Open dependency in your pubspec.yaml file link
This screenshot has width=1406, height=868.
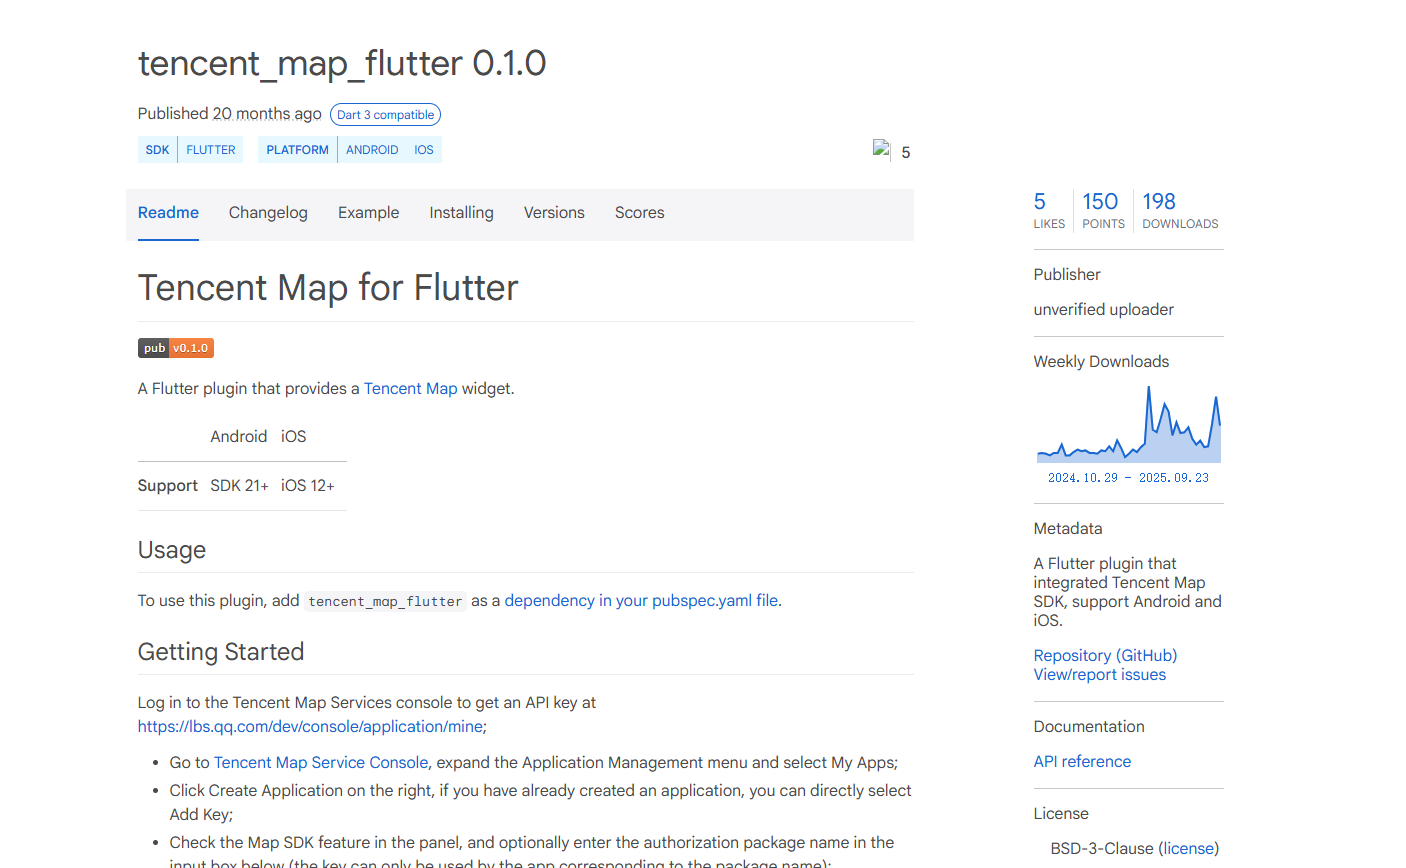pos(641,601)
